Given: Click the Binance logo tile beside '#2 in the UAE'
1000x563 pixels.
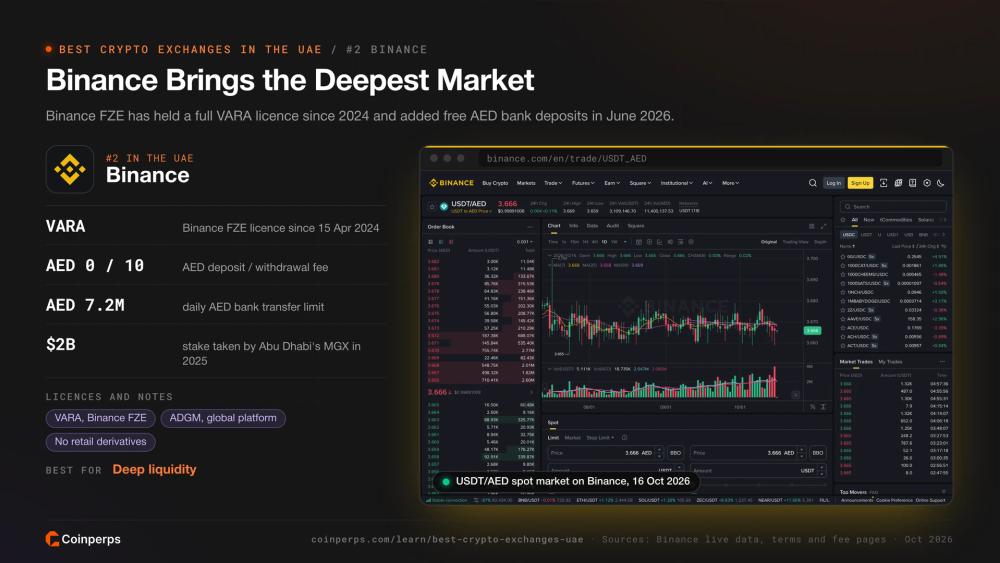Looking at the screenshot, I should pyautogui.click(x=70, y=169).
